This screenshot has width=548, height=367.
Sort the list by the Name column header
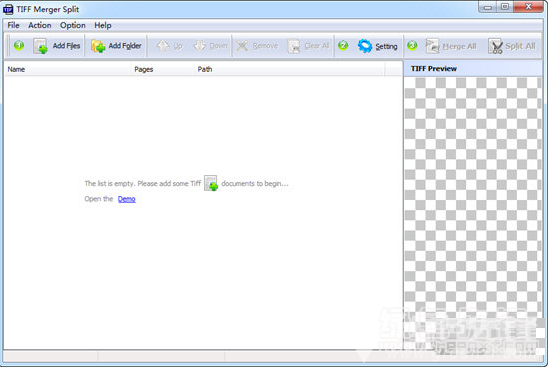[68, 69]
